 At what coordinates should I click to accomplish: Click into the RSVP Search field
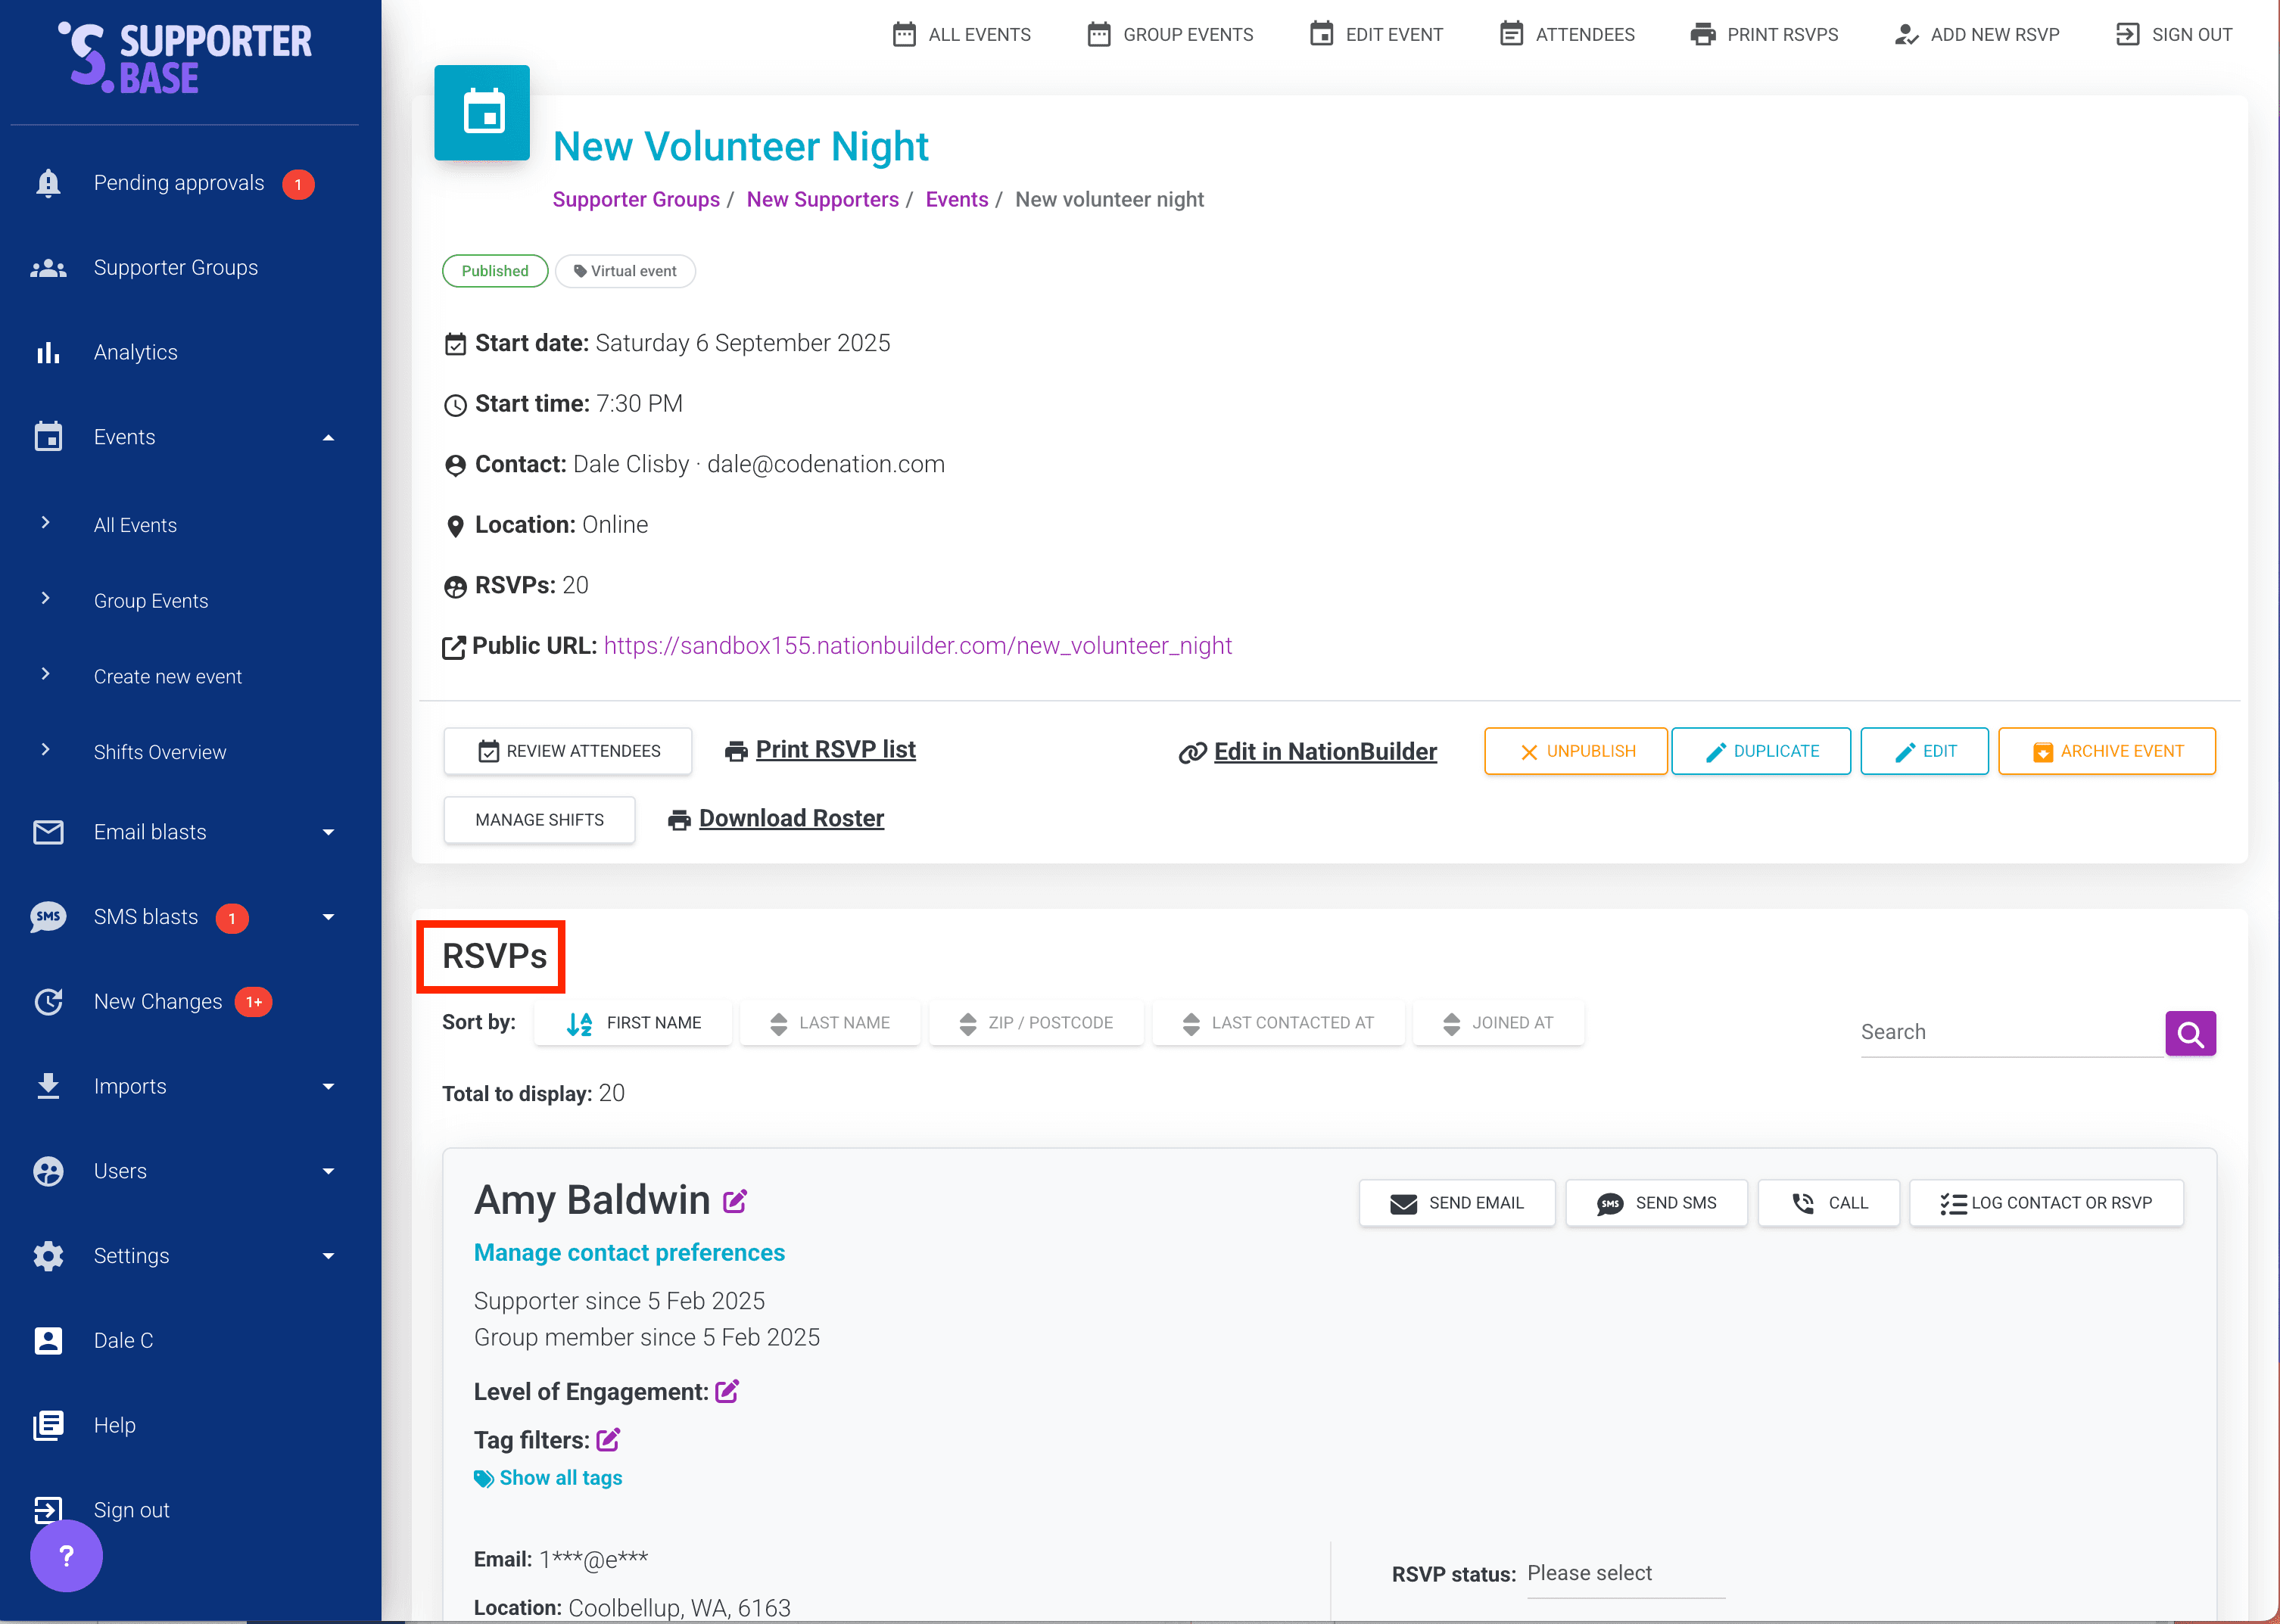[2008, 1032]
